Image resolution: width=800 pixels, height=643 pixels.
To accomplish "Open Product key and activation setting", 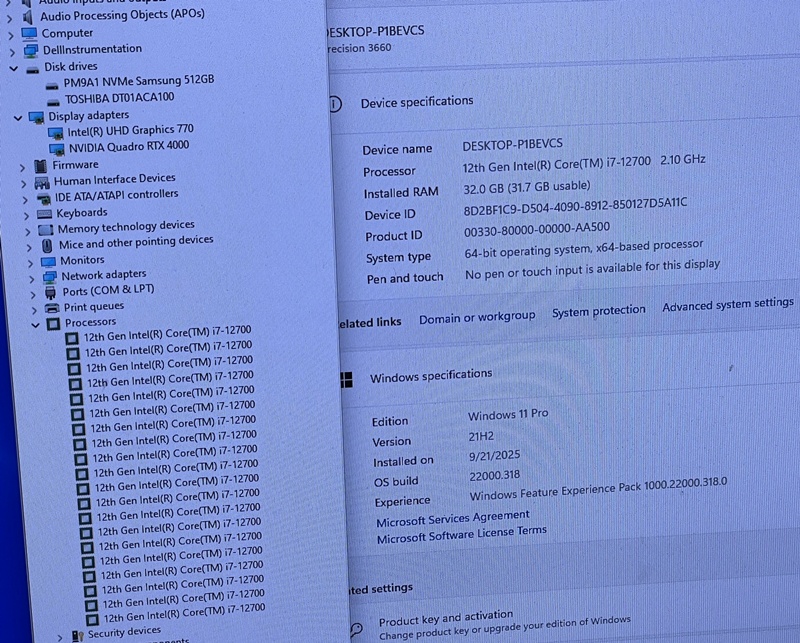I will pos(445,618).
